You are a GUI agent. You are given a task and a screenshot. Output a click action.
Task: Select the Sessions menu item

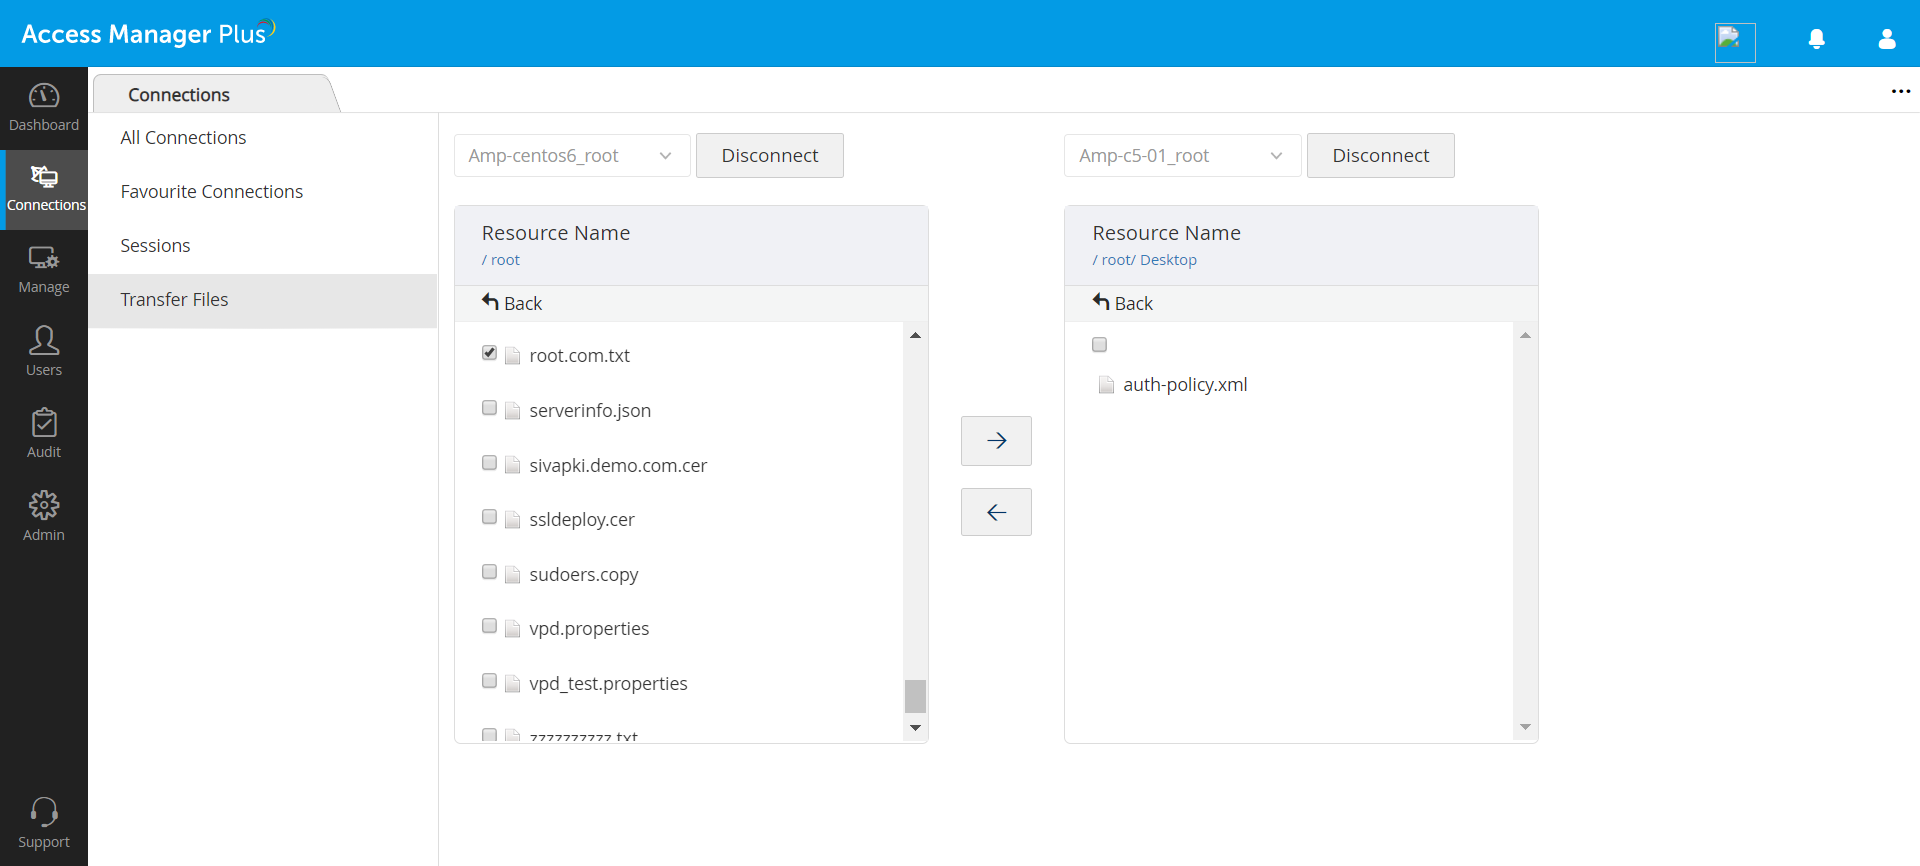click(155, 246)
